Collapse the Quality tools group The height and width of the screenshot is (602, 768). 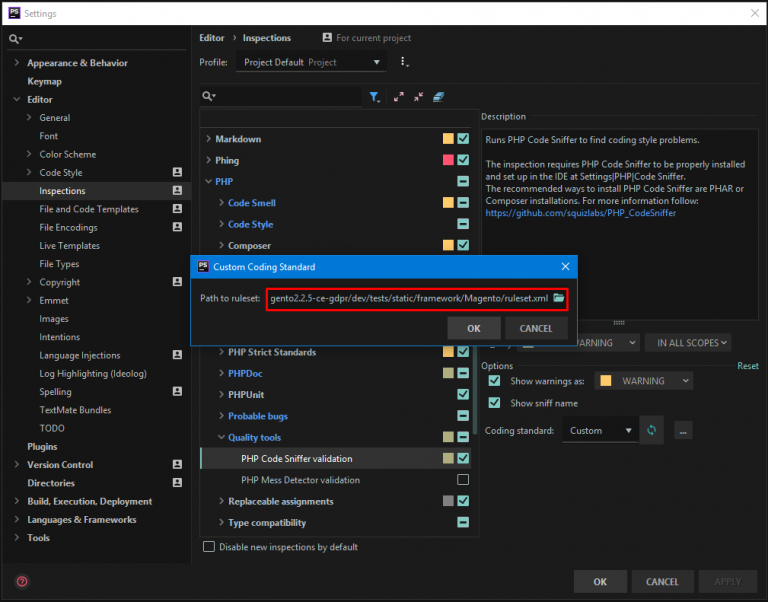221,437
